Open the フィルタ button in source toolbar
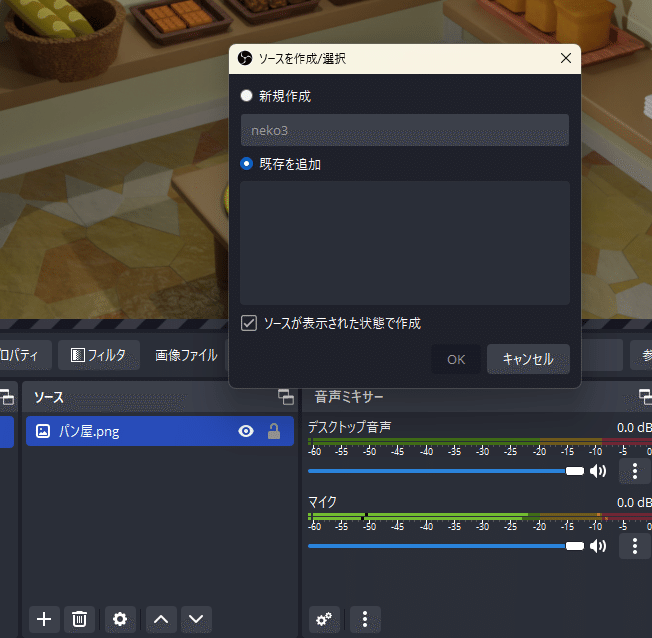652x638 pixels. [99, 355]
